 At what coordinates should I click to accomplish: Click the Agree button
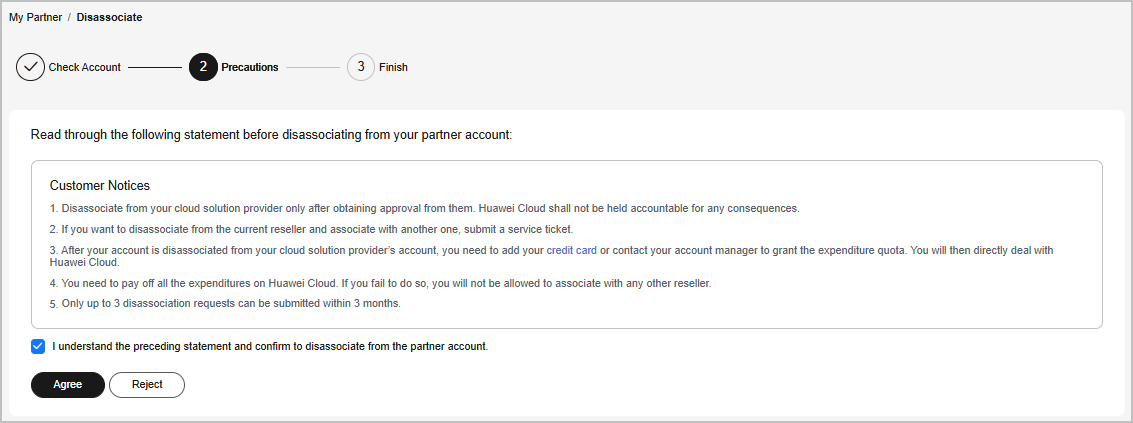pyautogui.click(x=68, y=385)
